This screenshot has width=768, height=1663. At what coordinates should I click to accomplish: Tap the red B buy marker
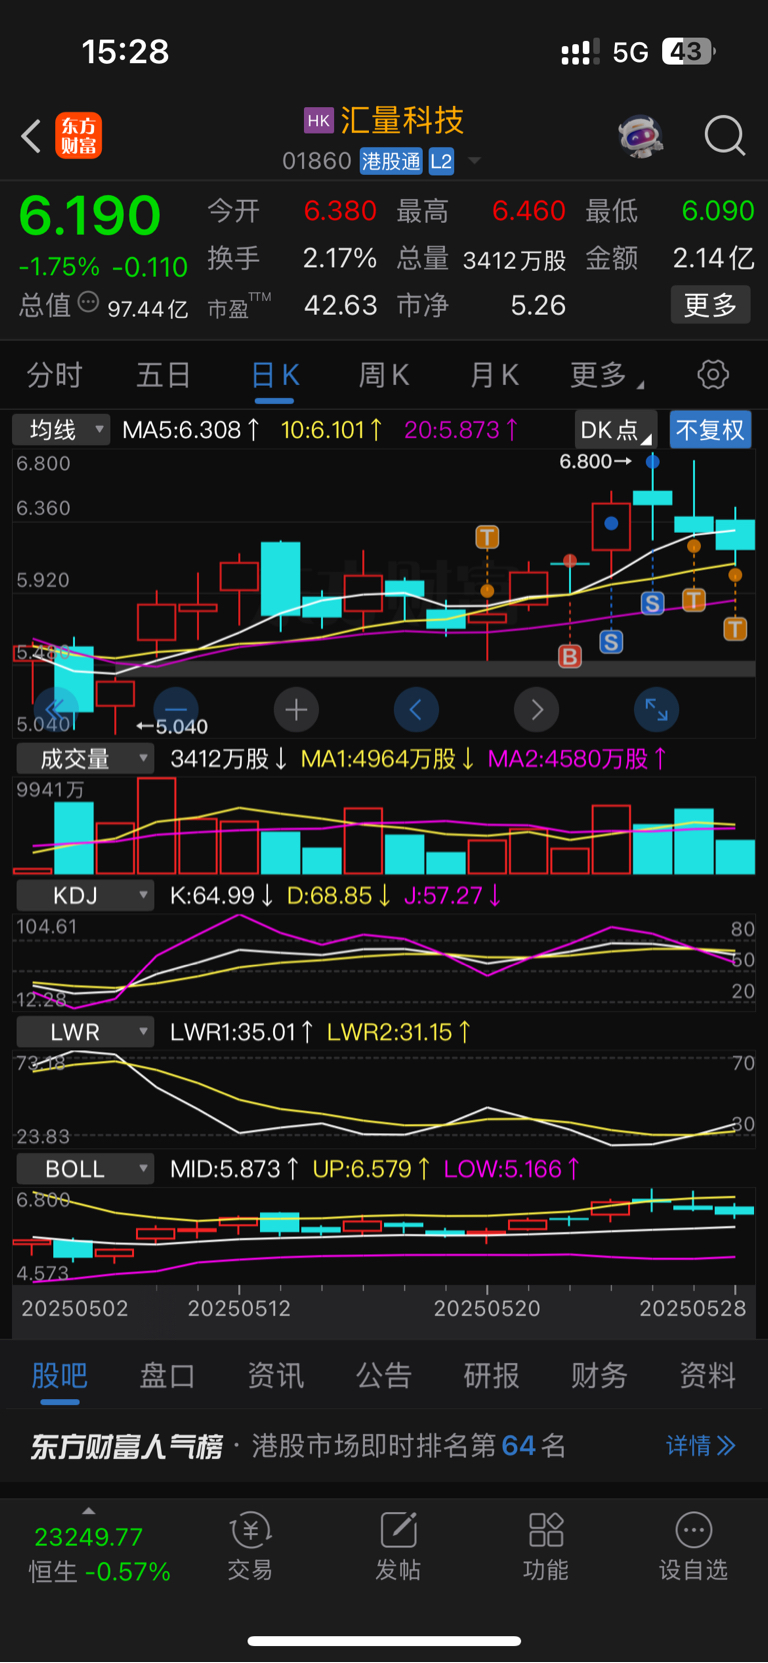point(570,656)
